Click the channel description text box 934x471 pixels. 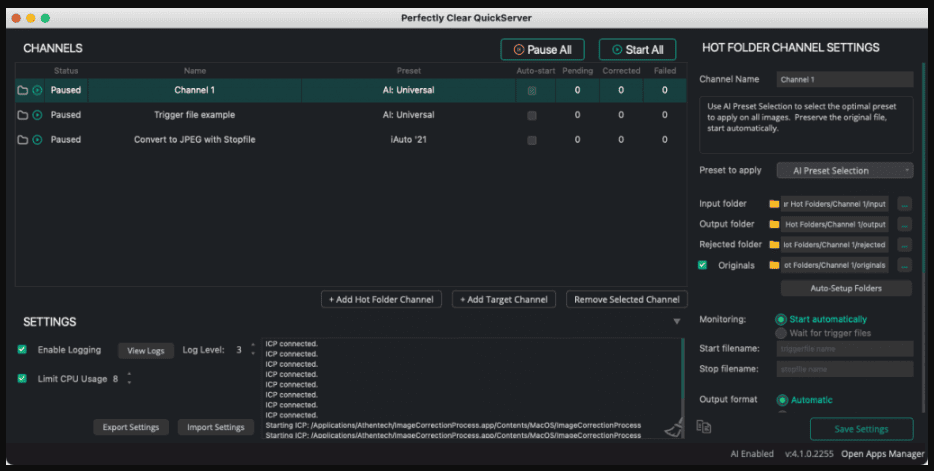point(806,125)
